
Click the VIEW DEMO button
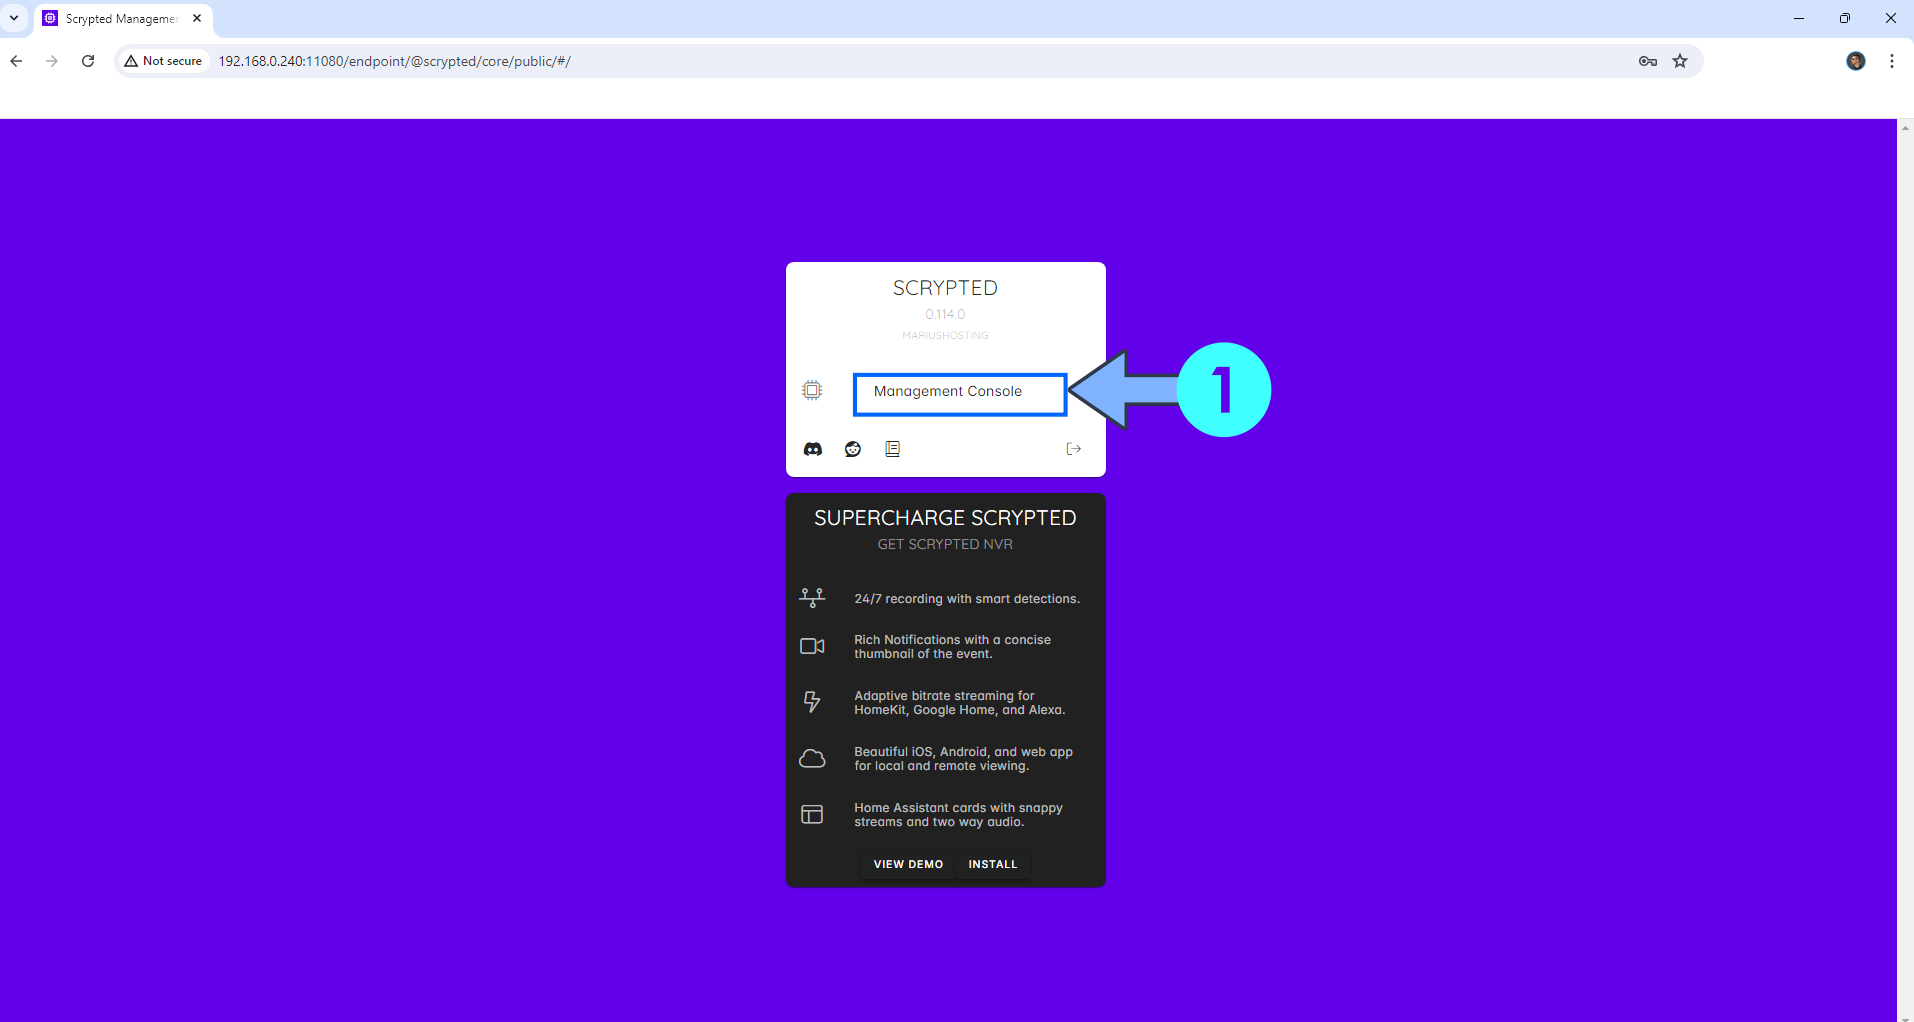(908, 864)
